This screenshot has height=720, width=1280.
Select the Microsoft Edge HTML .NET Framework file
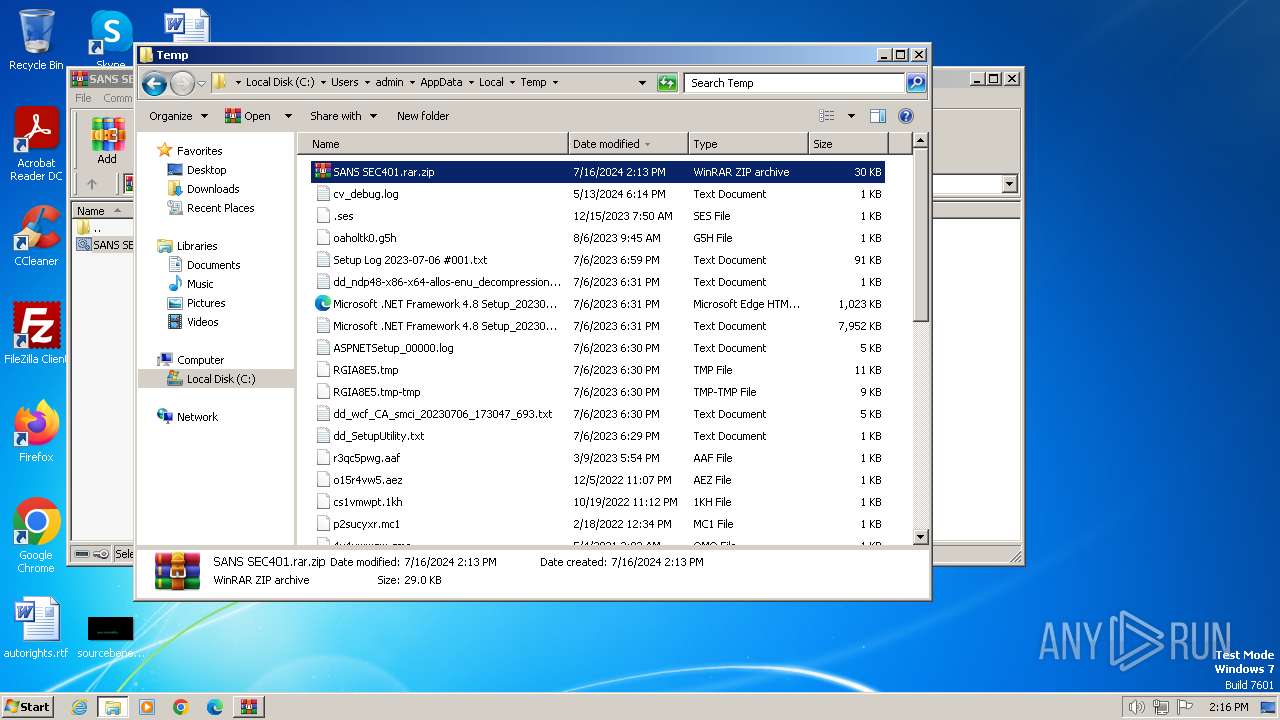597,304
